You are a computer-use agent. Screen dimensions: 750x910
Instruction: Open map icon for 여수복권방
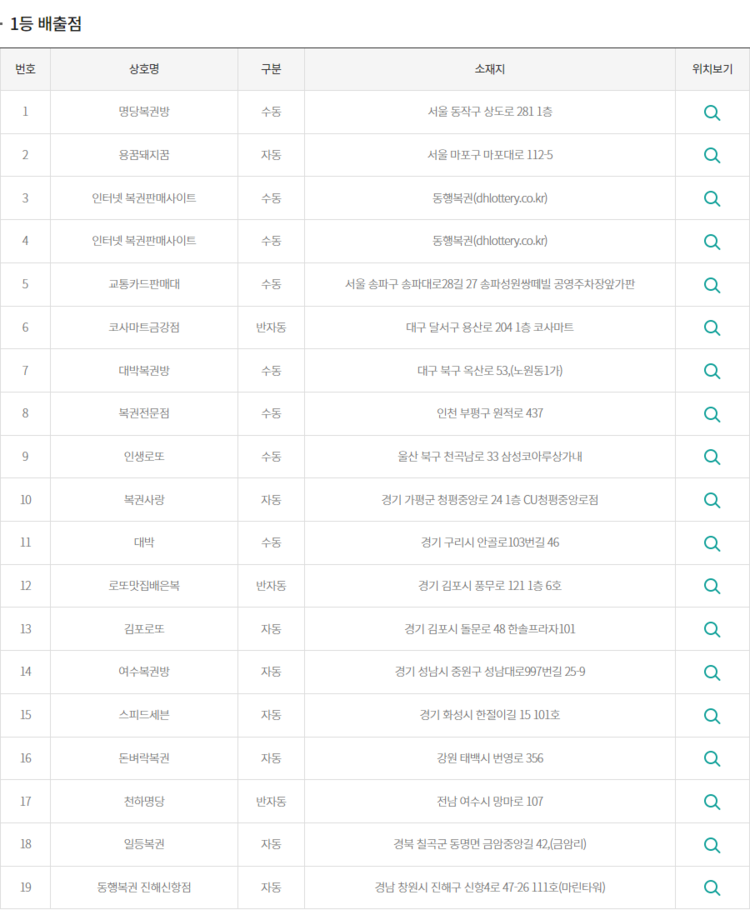[x=712, y=672]
